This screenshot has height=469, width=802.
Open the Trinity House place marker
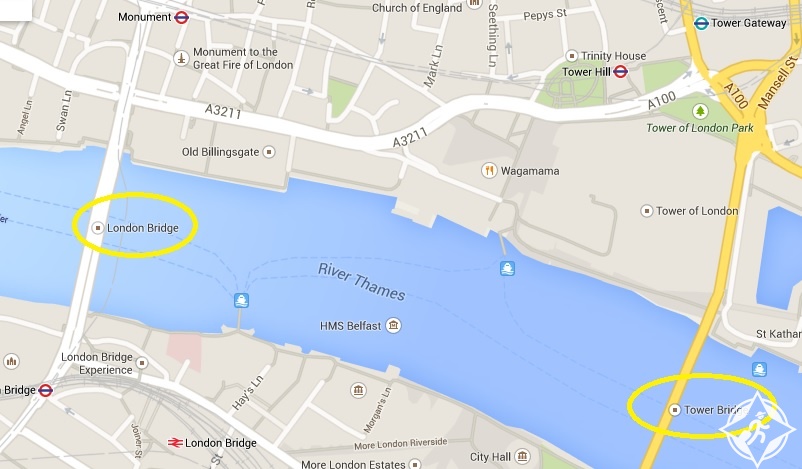(x=571, y=56)
